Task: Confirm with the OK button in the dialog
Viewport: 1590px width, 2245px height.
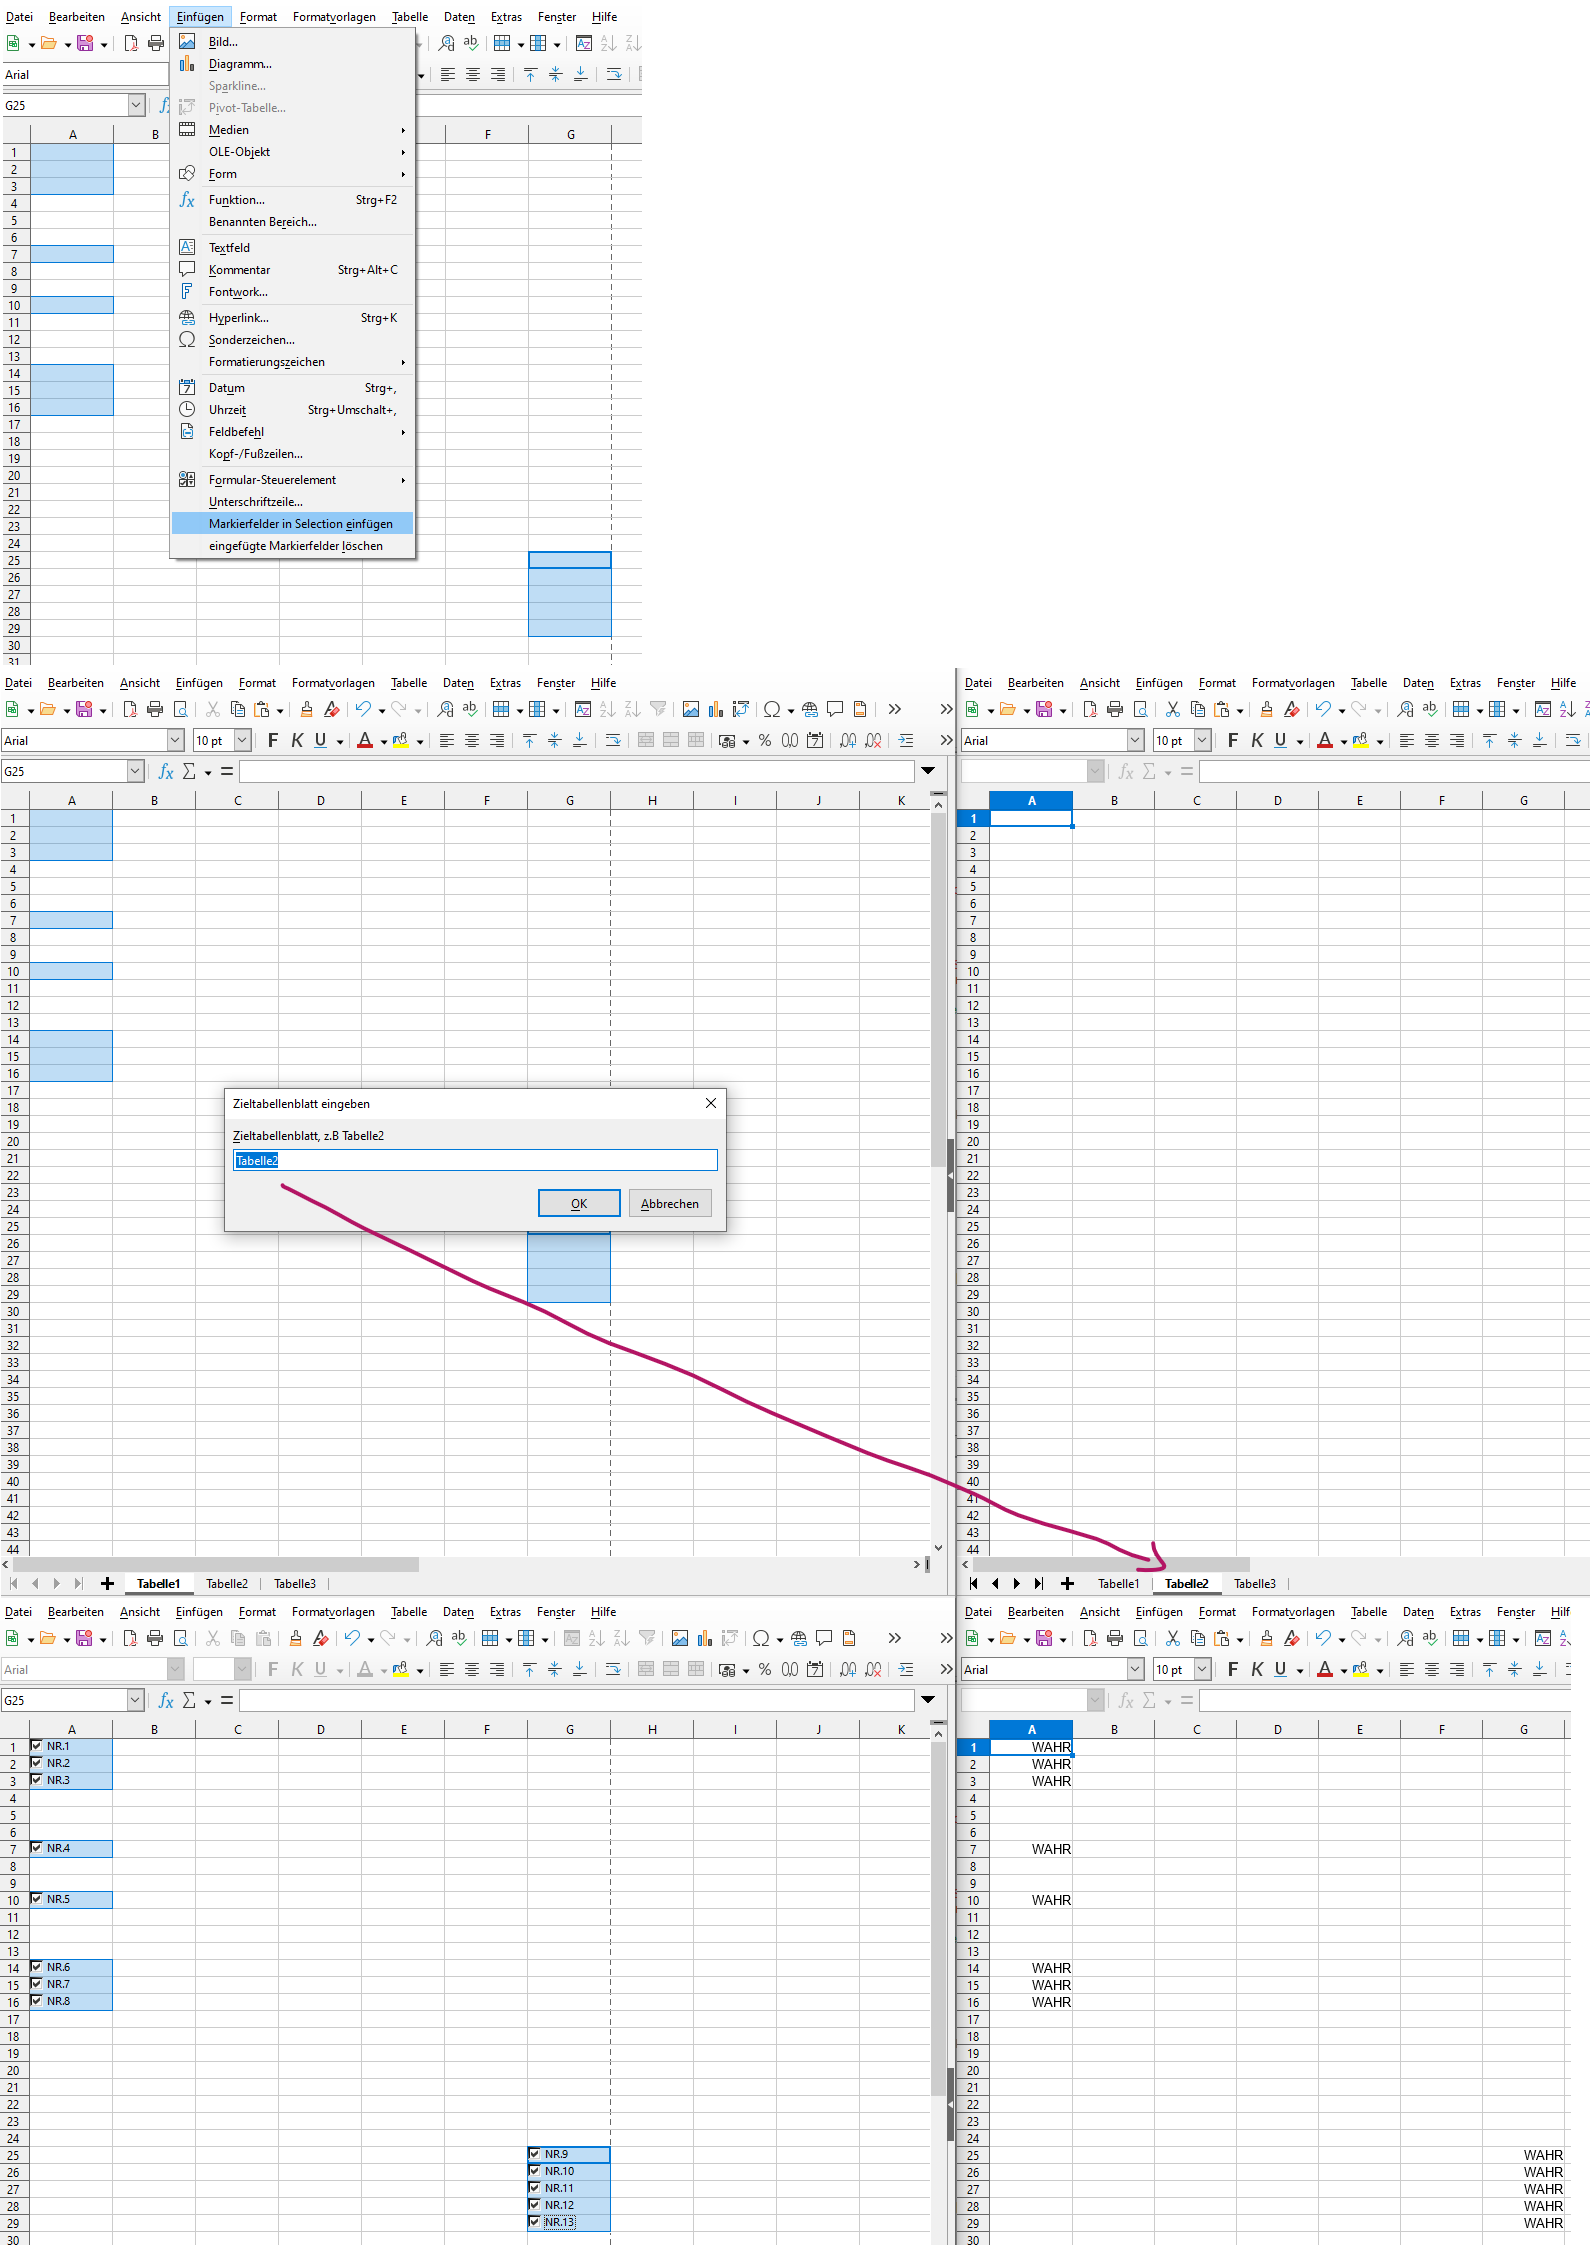Action: tap(579, 1203)
